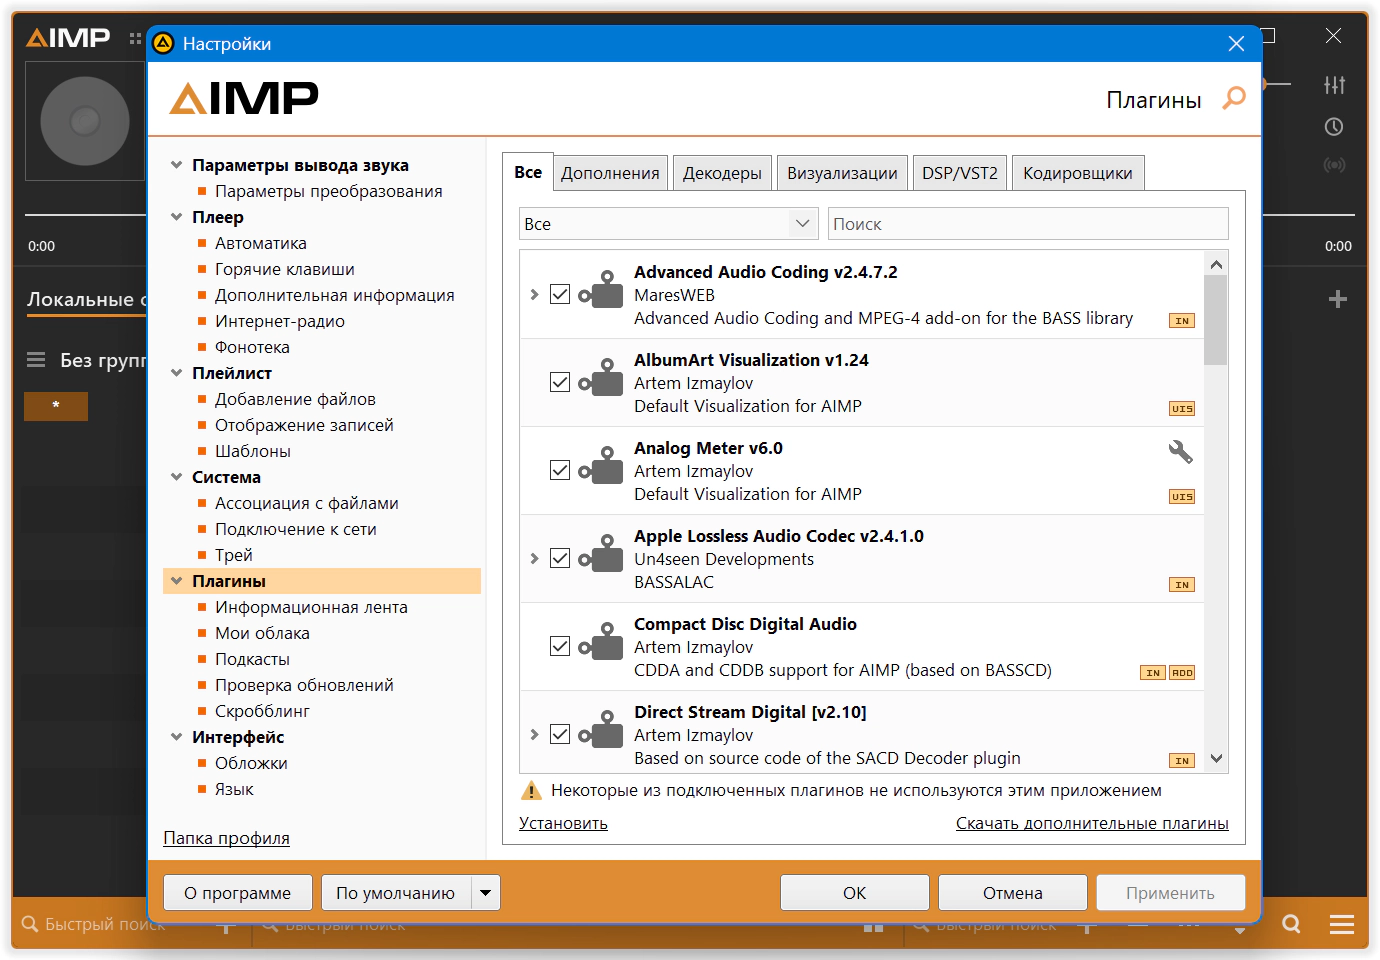The height and width of the screenshot is (960, 1380).
Task: Click the Quick search icon at the player's bottom left
Action: [30, 924]
